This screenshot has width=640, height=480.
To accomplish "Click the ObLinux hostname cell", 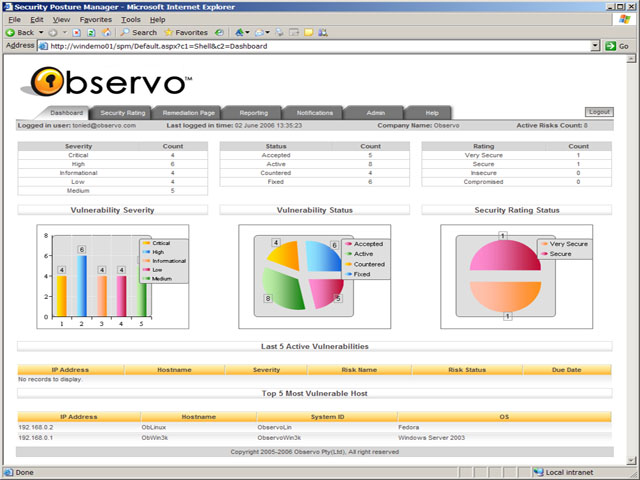I will 154,427.
